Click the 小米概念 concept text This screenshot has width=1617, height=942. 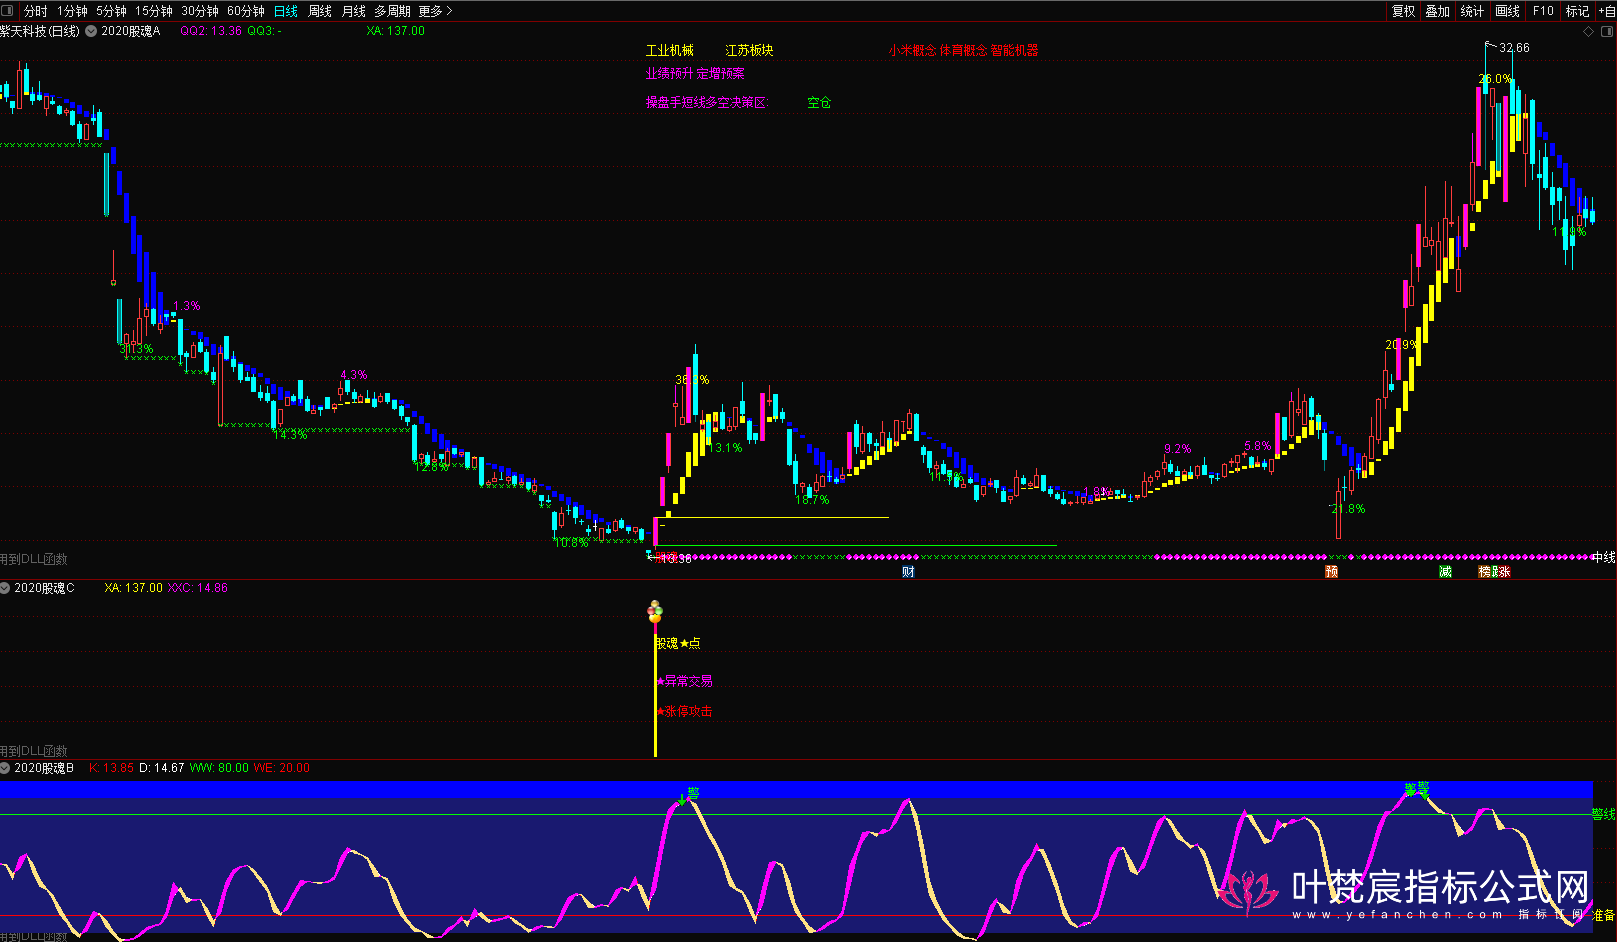point(911,50)
